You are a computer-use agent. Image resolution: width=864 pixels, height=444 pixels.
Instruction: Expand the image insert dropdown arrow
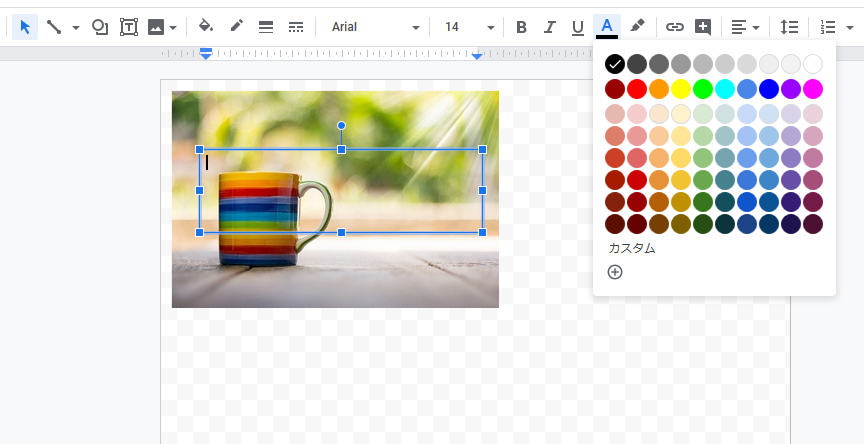coord(173,28)
